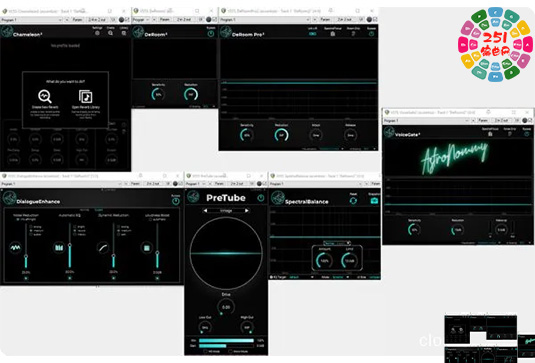Viewport: 535px width, 363px height.
Task: Click Noise Reduction waveform icon in DialogueEnhance
Action: (x=15, y=248)
